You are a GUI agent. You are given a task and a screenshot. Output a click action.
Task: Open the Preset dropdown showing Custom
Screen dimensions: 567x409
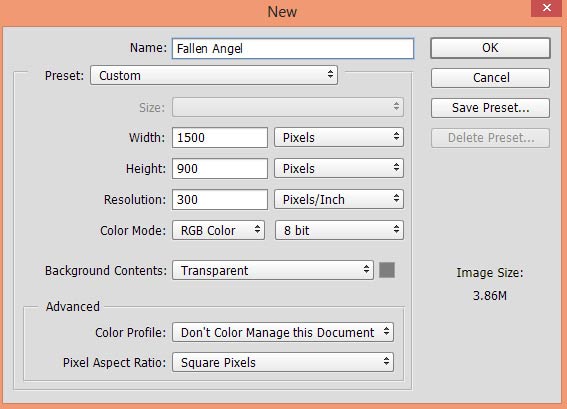tap(214, 75)
